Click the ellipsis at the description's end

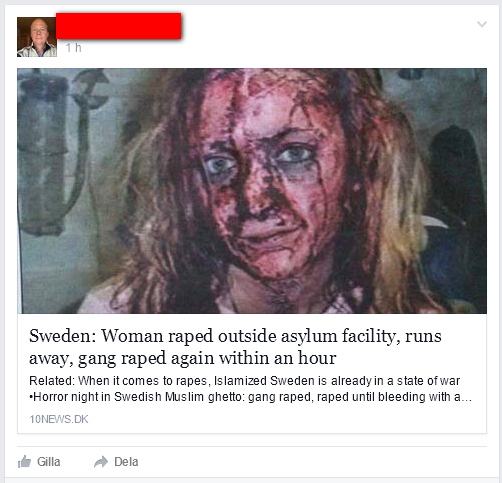click(x=467, y=399)
